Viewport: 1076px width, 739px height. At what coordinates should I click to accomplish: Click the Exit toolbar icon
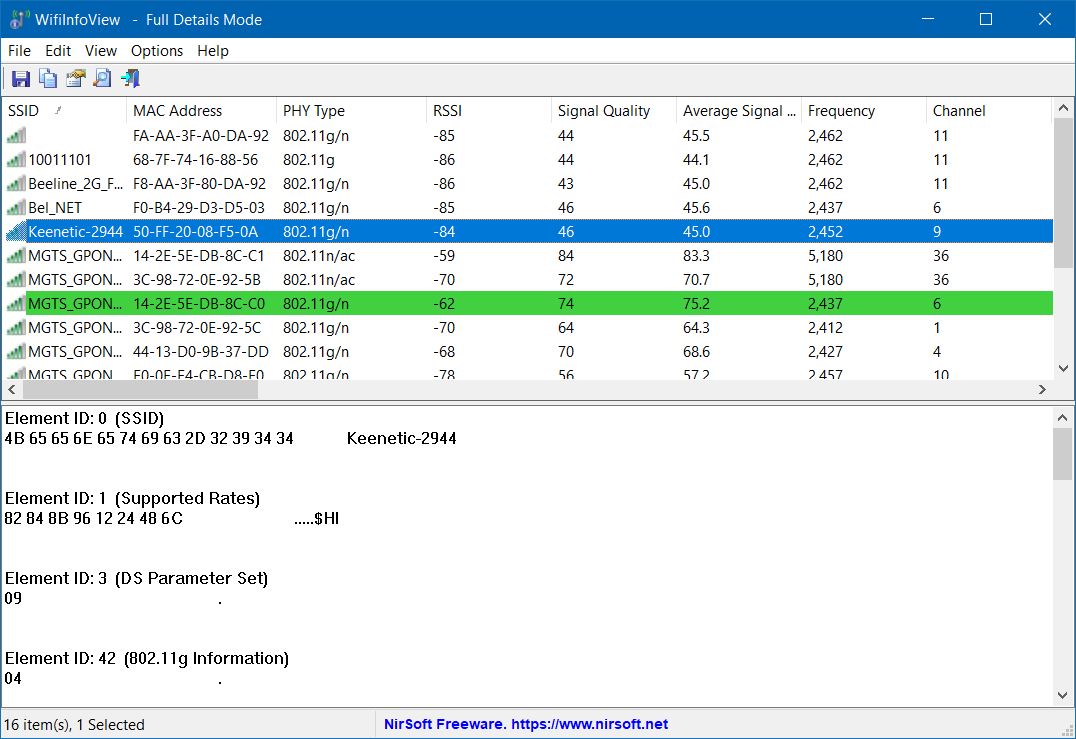click(130, 79)
